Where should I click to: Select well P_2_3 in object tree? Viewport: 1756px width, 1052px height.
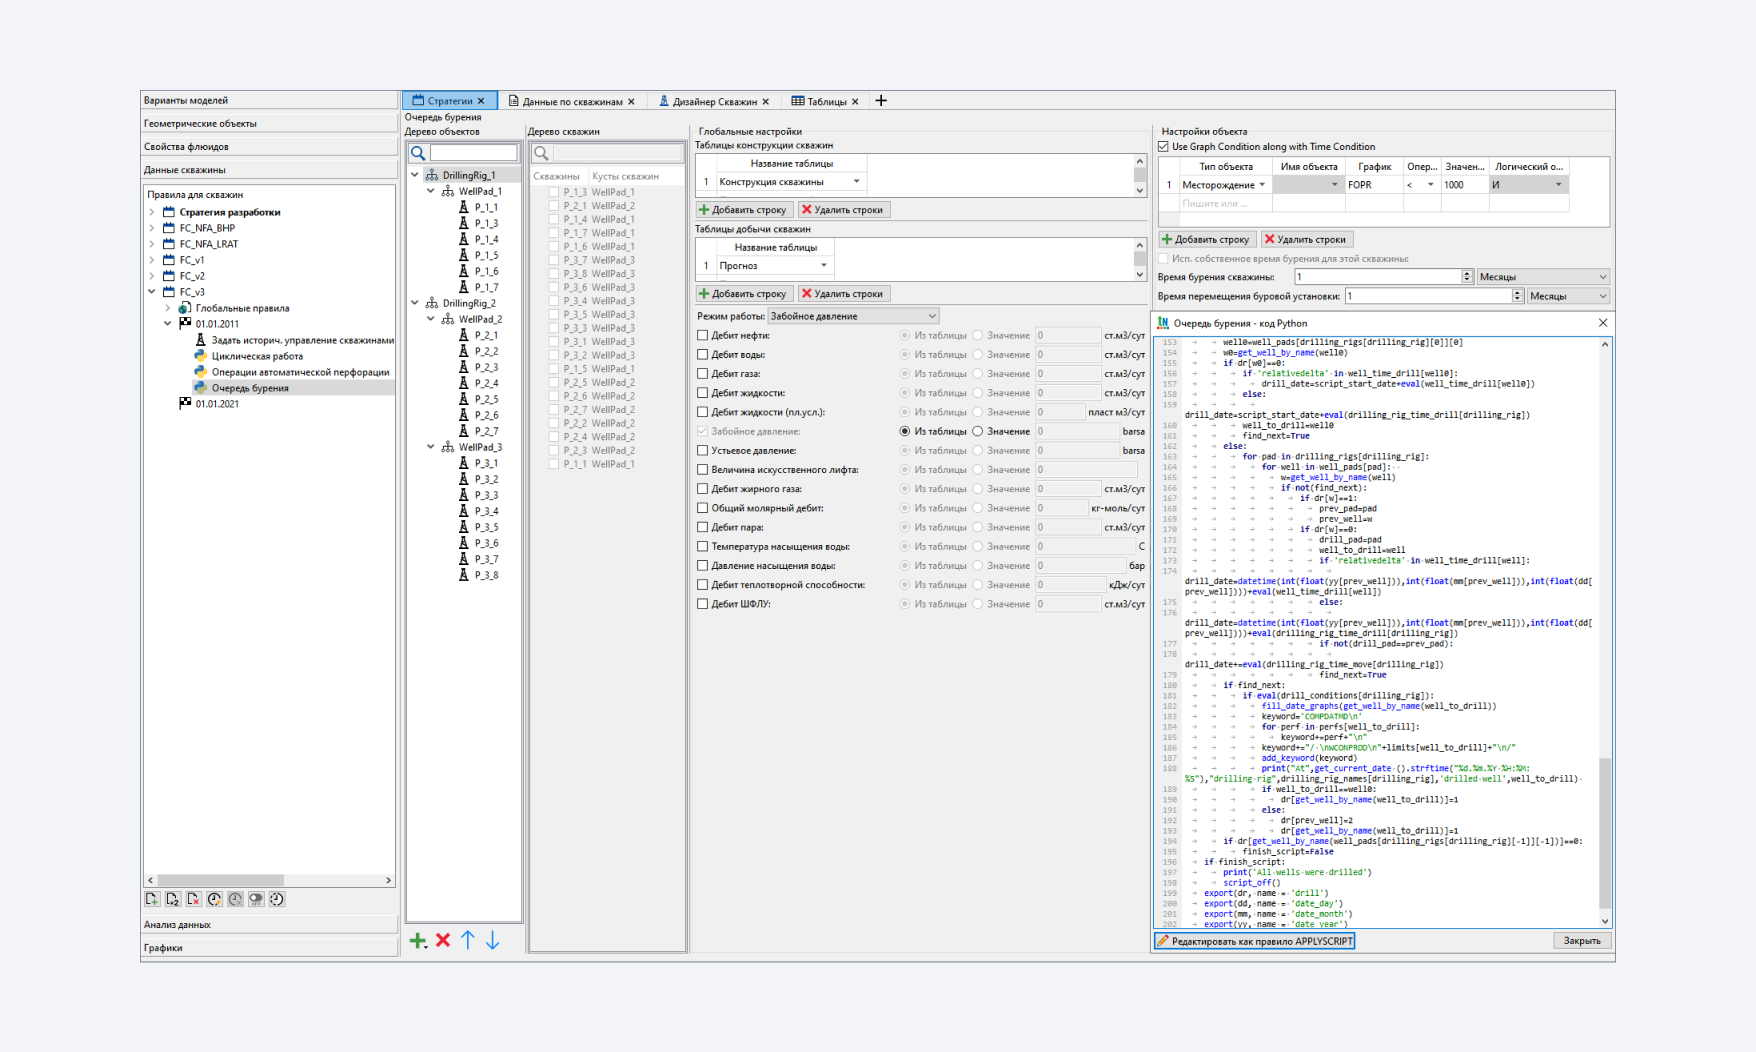pyautogui.click(x=486, y=367)
